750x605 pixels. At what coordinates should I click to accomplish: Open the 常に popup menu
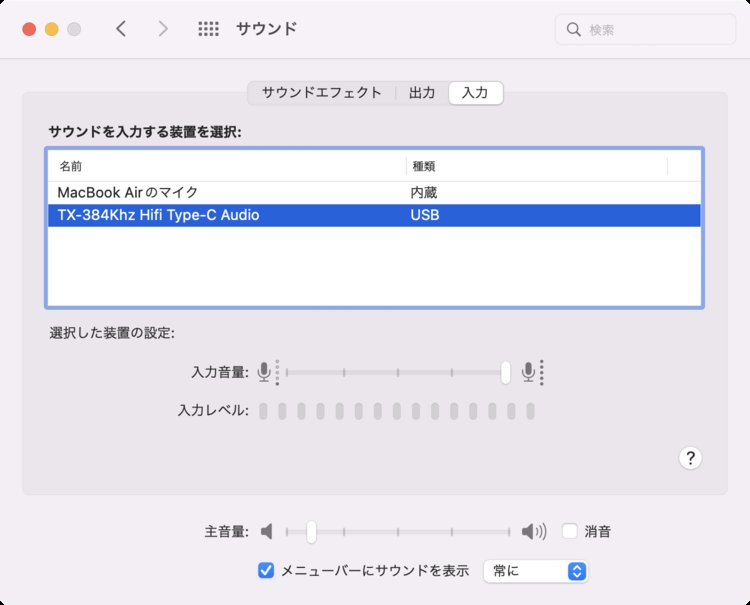coord(535,571)
